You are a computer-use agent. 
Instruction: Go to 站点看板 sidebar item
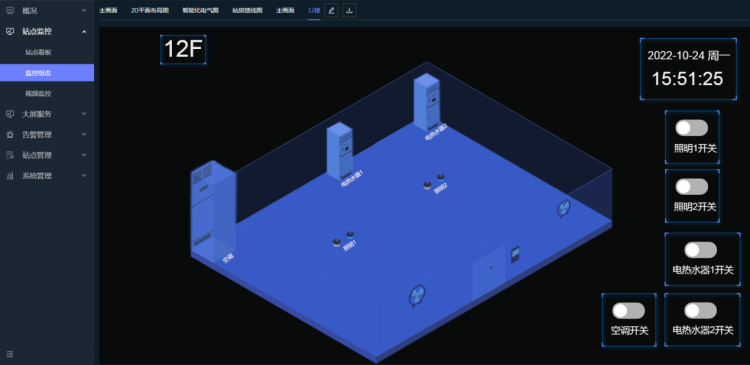[x=38, y=52]
